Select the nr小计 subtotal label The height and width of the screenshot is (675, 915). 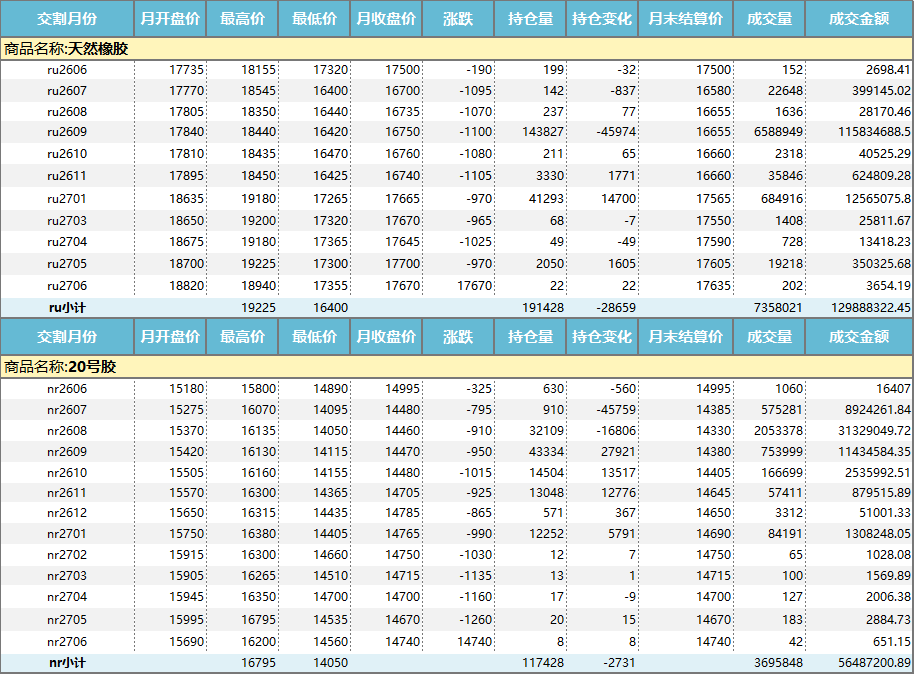pyautogui.click(x=67, y=663)
